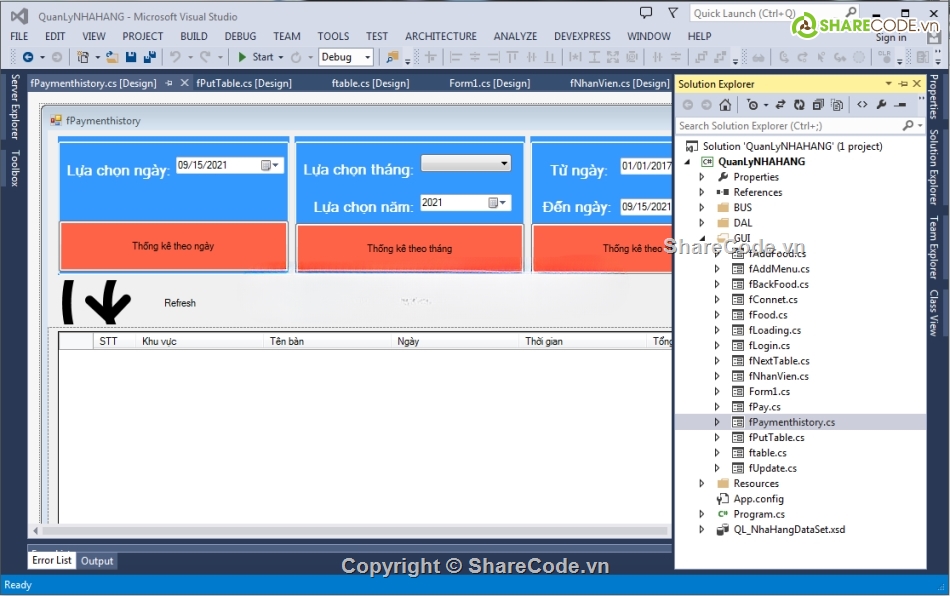Screen dimensions: 950x596
Task: Switch to the fPutTable.cs [Design] tab
Action: click(244, 83)
